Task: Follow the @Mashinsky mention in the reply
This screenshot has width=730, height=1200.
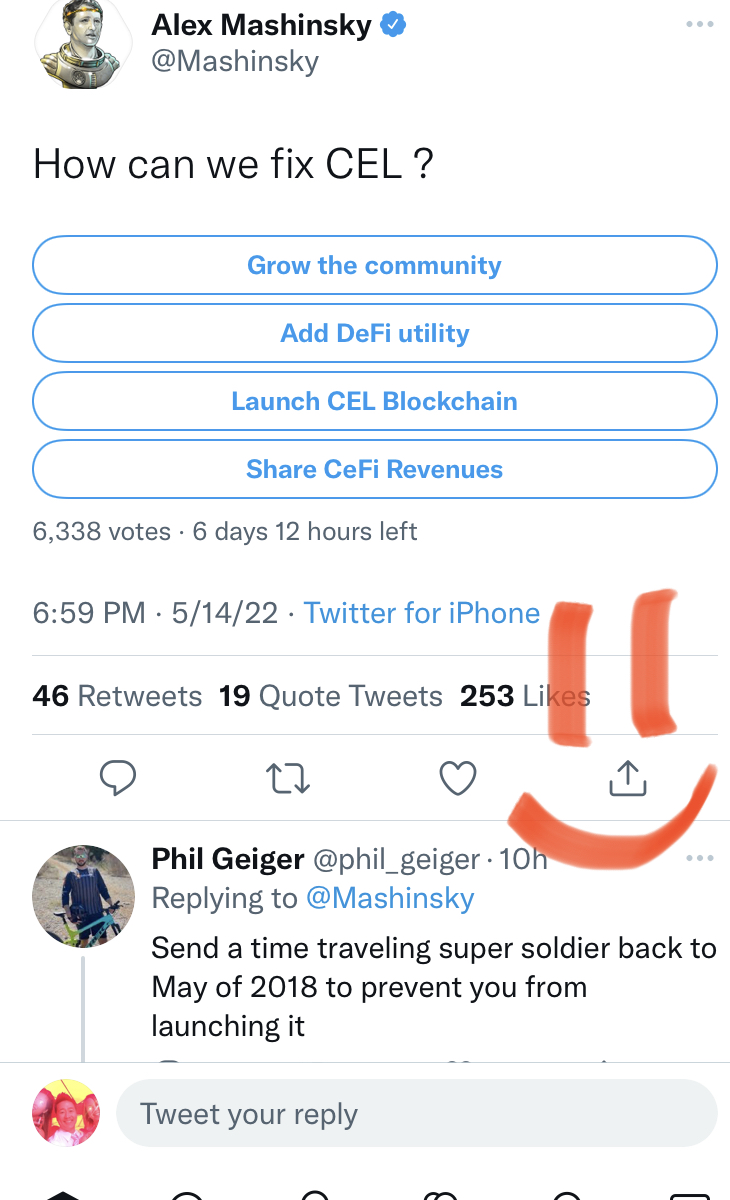Action: click(390, 898)
